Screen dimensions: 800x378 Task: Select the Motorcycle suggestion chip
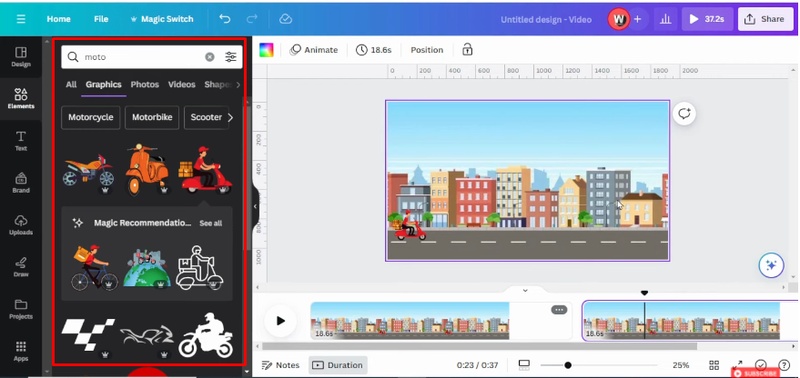pyautogui.click(x=91, y=117)
